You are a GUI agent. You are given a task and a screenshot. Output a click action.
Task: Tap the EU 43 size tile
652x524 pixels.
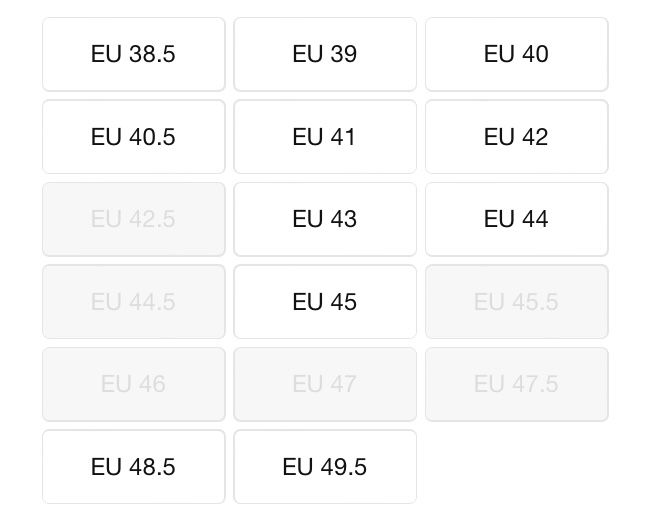click(x=325, y=219)
